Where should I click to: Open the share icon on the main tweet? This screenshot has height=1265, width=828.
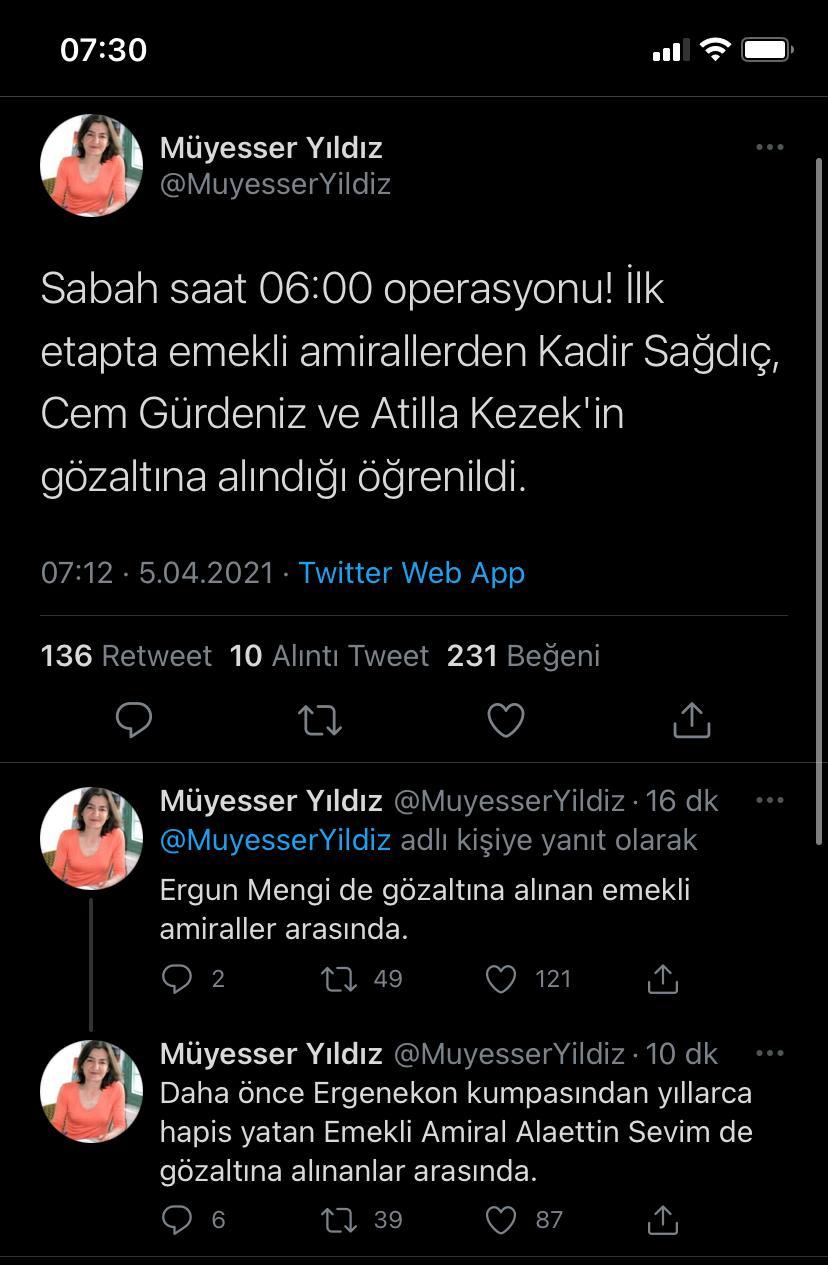691,719
